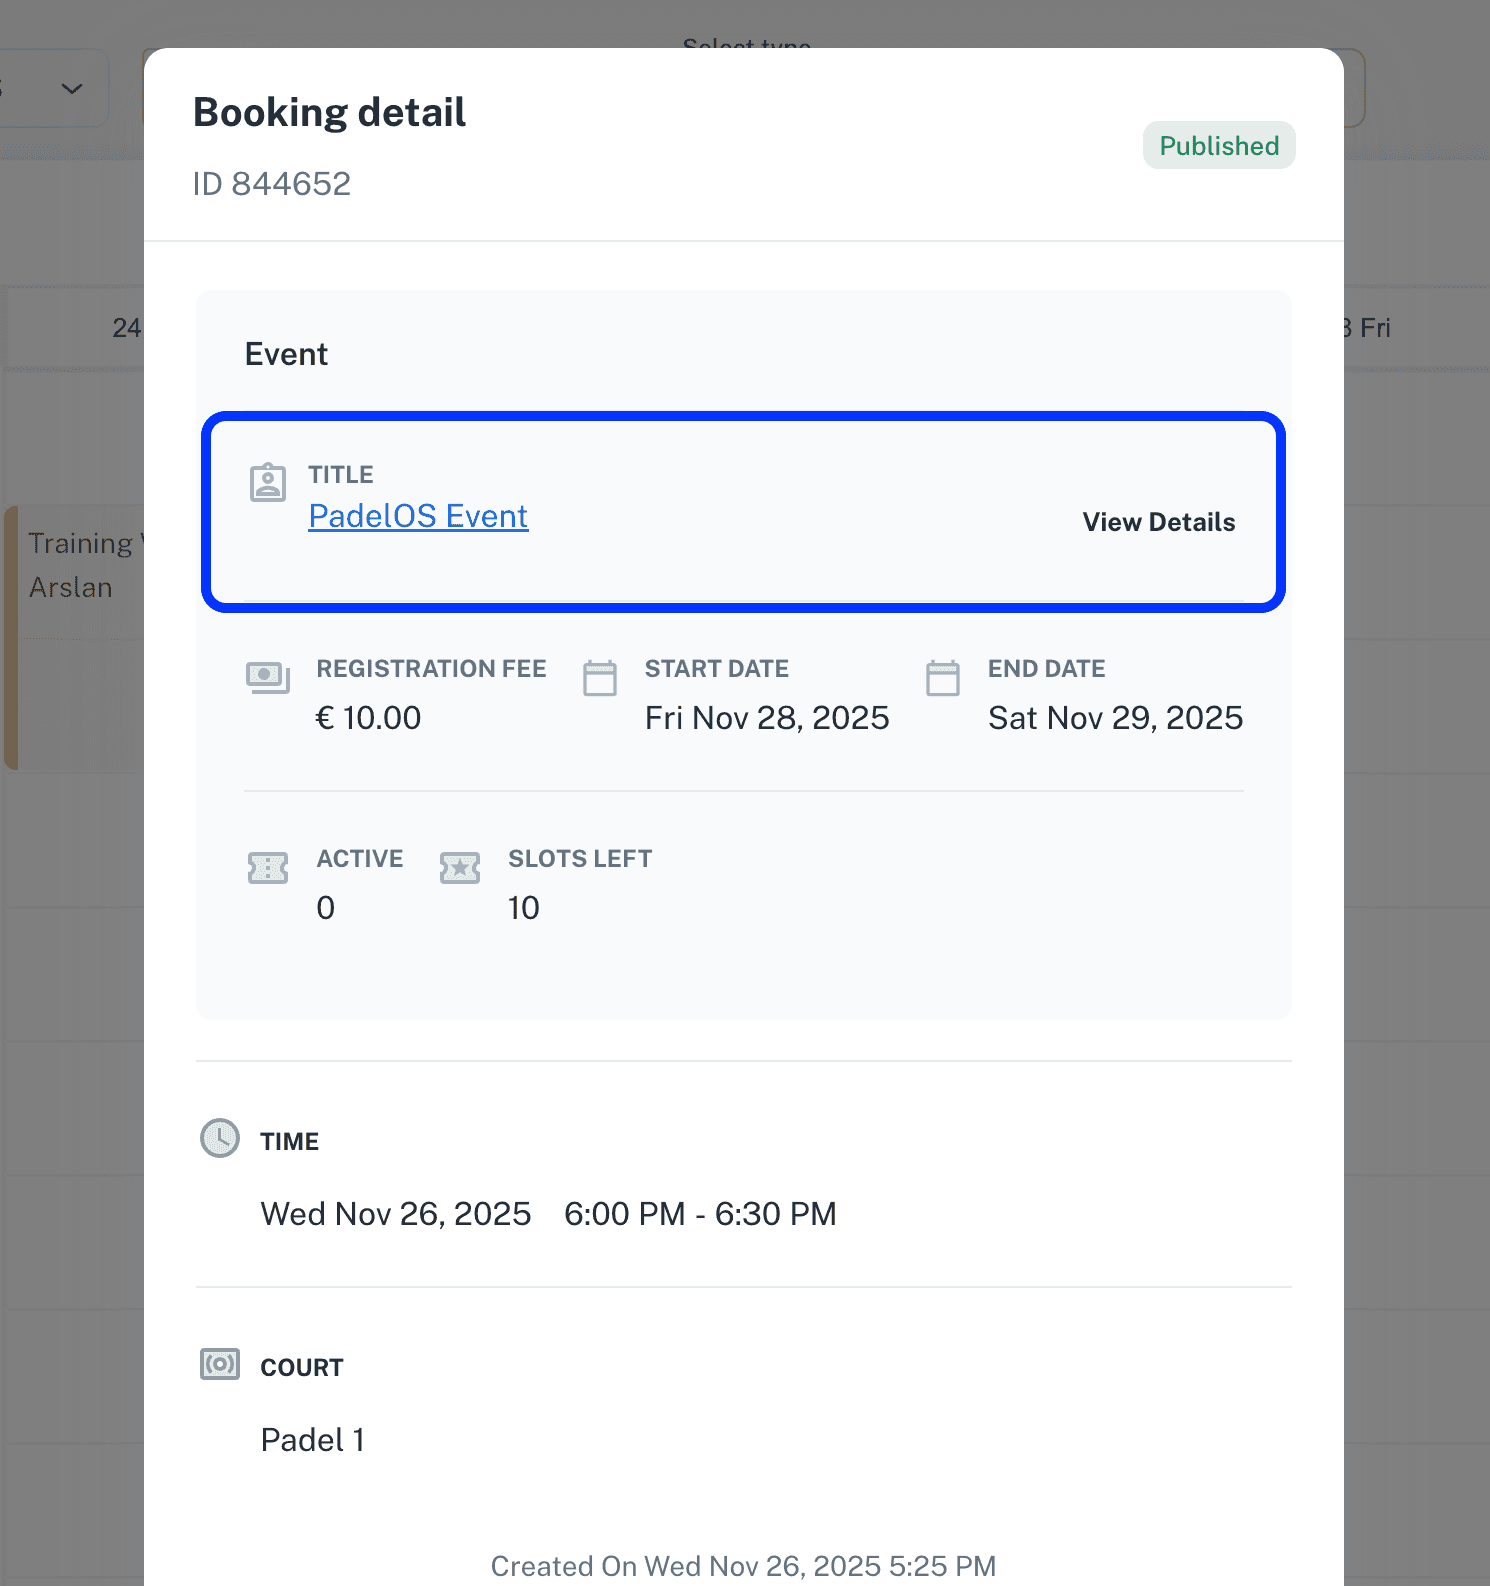Screen dimensions: 1490x1586
Task: Click the Published status badge
Action: tap(1218, 146)
